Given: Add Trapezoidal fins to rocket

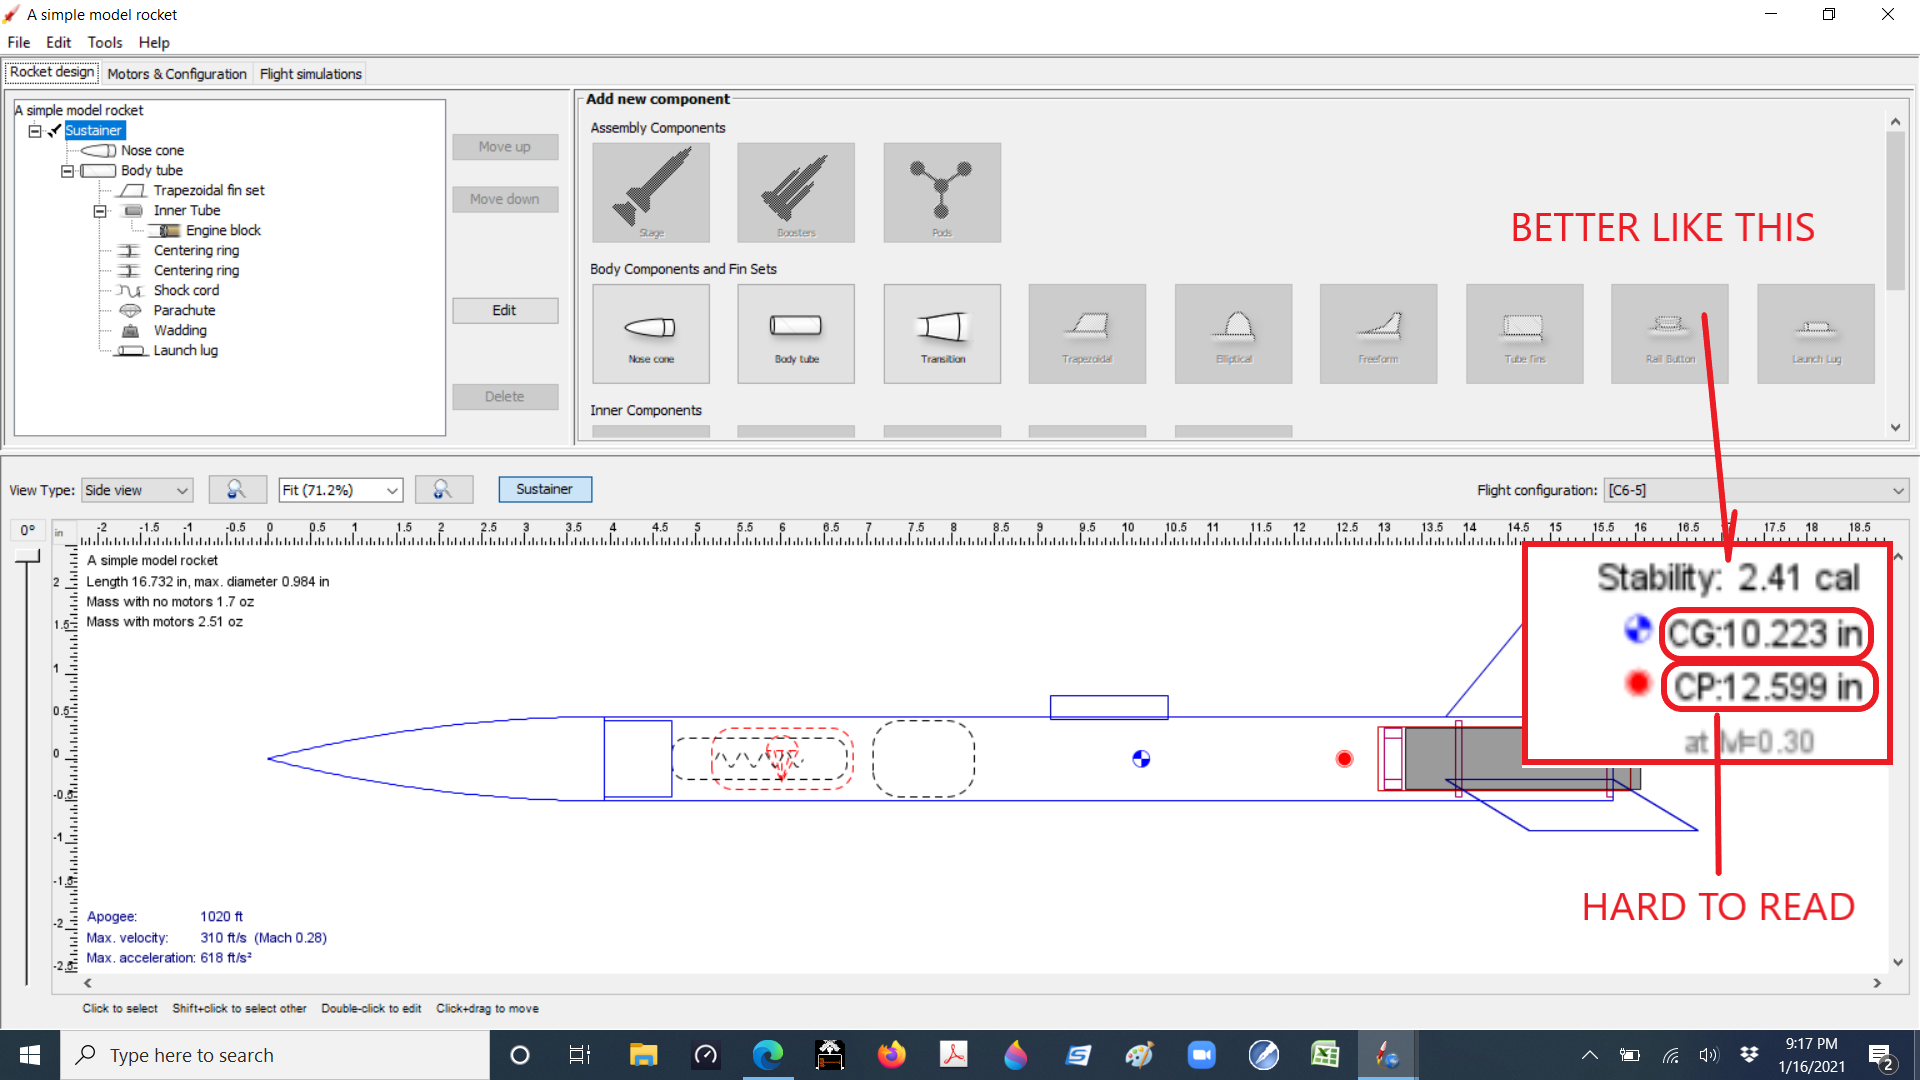Looking at the screenshot, I should 1087,333.
